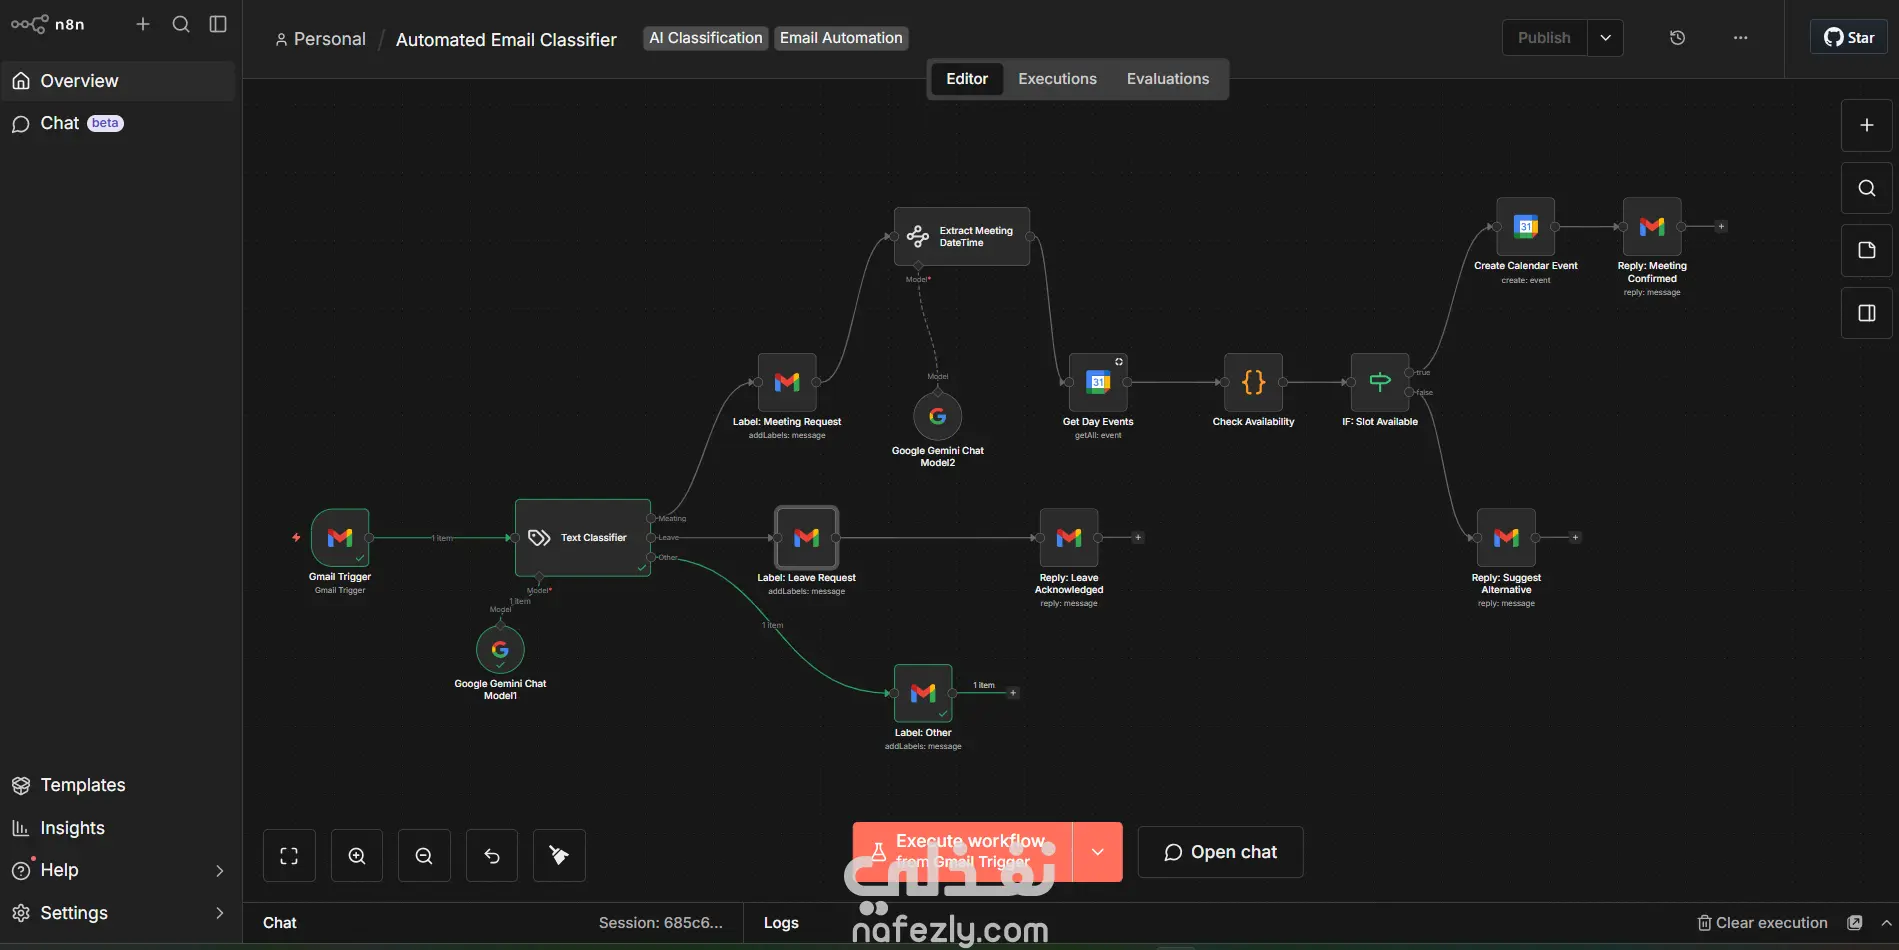This screenshot has width=1899, height=950.
Task: Add a sticky note to canvas
Action: point(1867,250)
